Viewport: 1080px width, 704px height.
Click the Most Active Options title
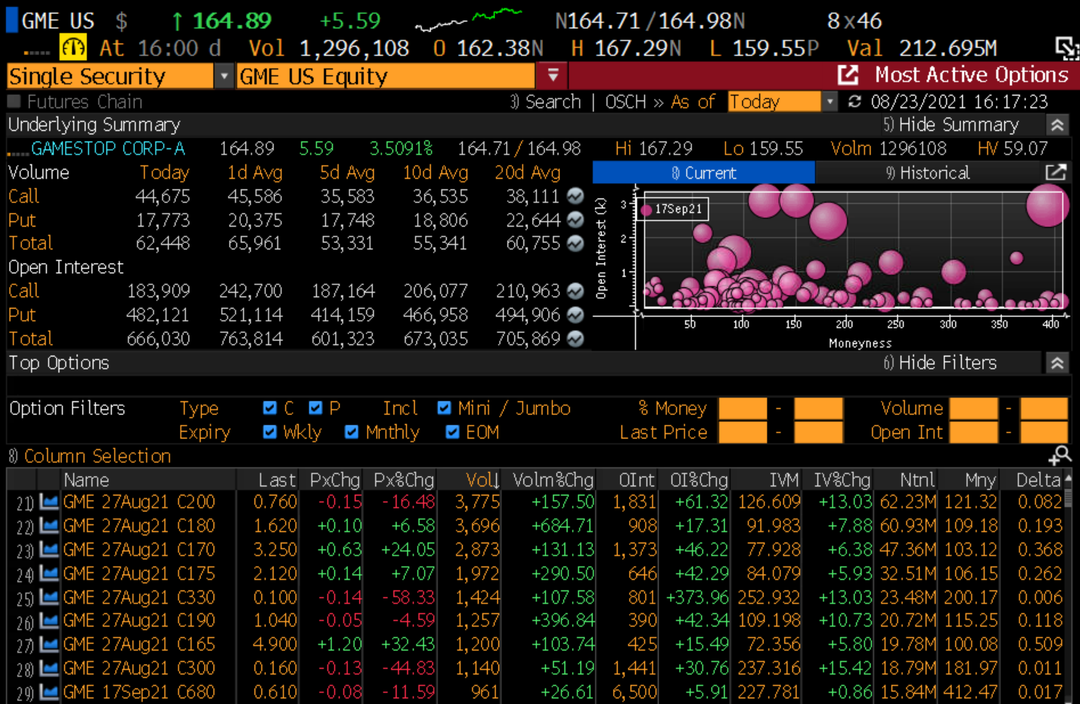pos(971,74)
